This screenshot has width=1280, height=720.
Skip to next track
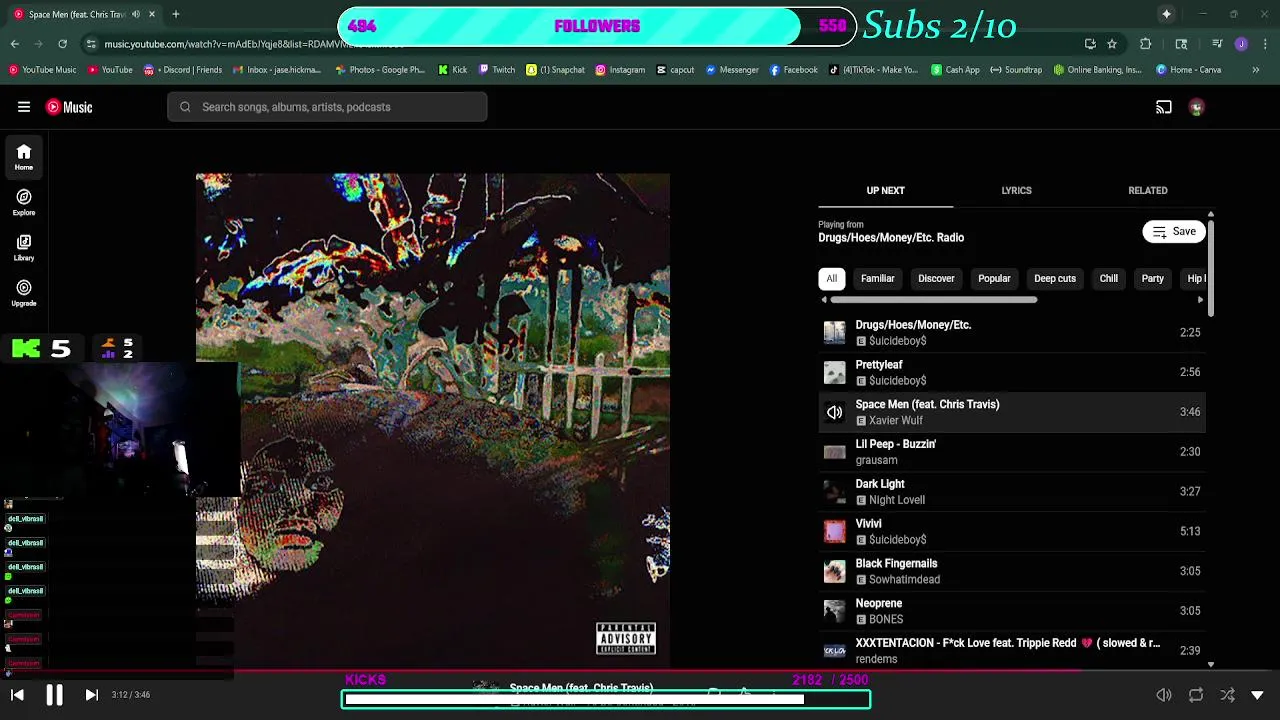[x=91, y=695]
